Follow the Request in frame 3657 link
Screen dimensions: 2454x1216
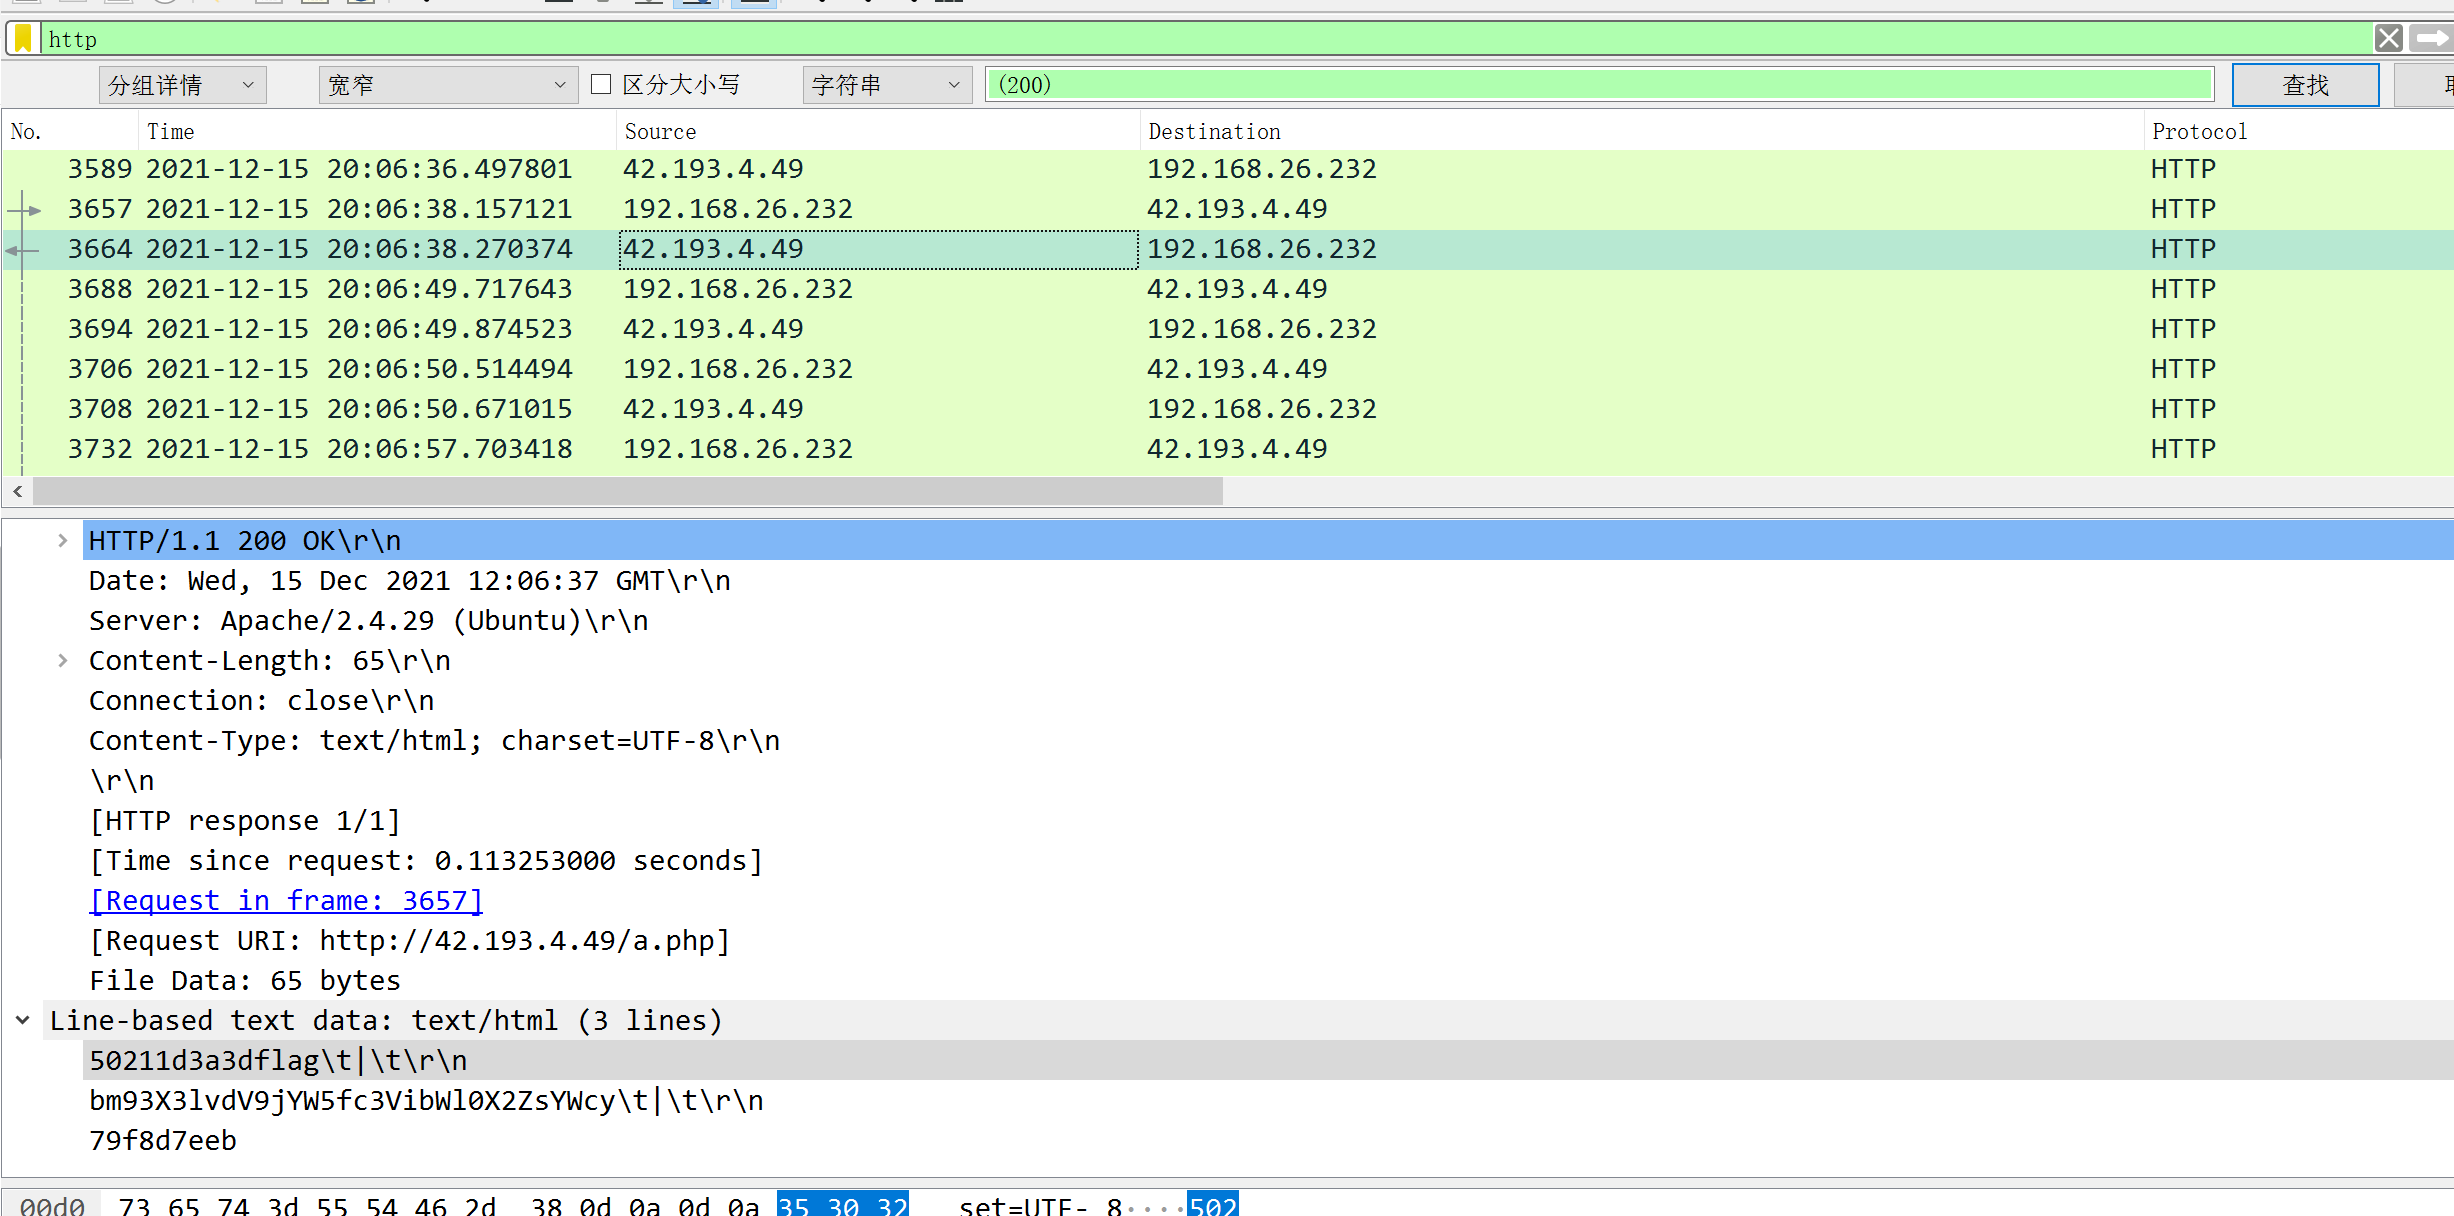[285, 900]
